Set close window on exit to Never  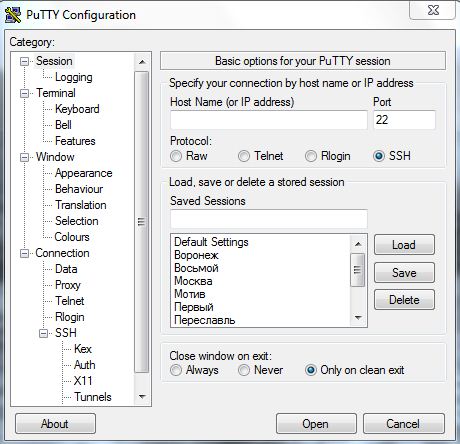244,370
